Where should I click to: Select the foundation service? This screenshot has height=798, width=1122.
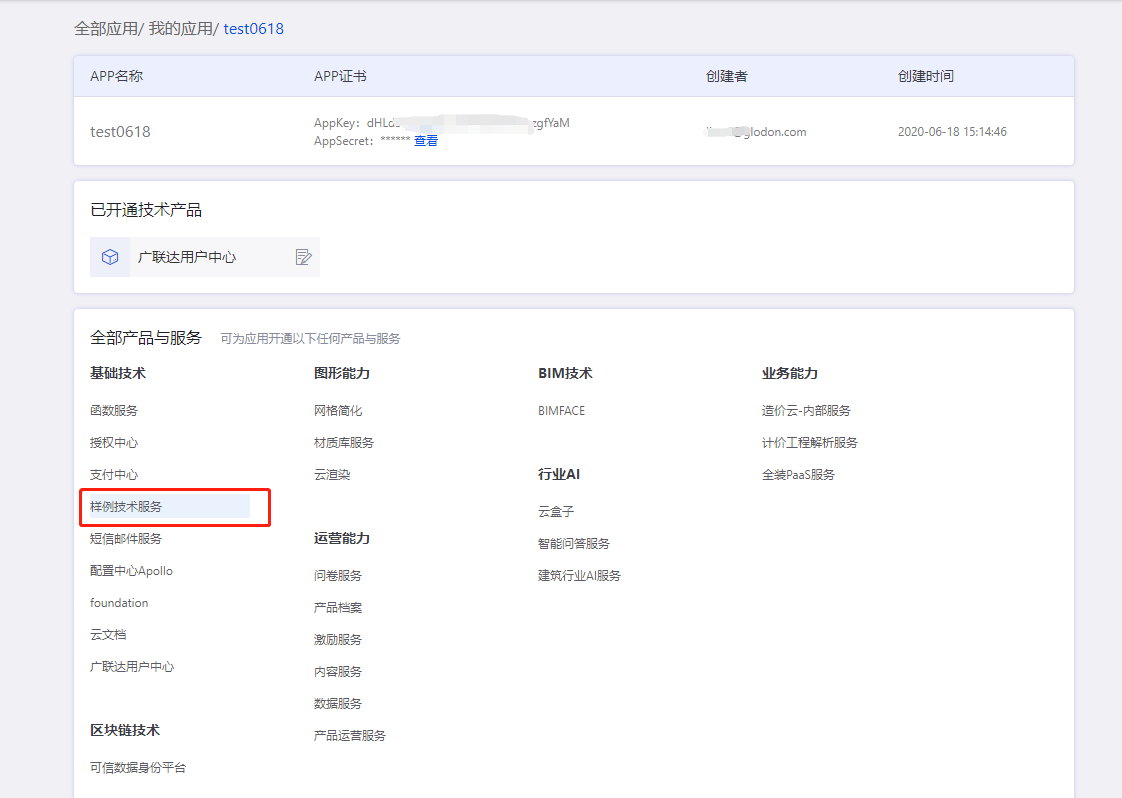tap(119, 603)
